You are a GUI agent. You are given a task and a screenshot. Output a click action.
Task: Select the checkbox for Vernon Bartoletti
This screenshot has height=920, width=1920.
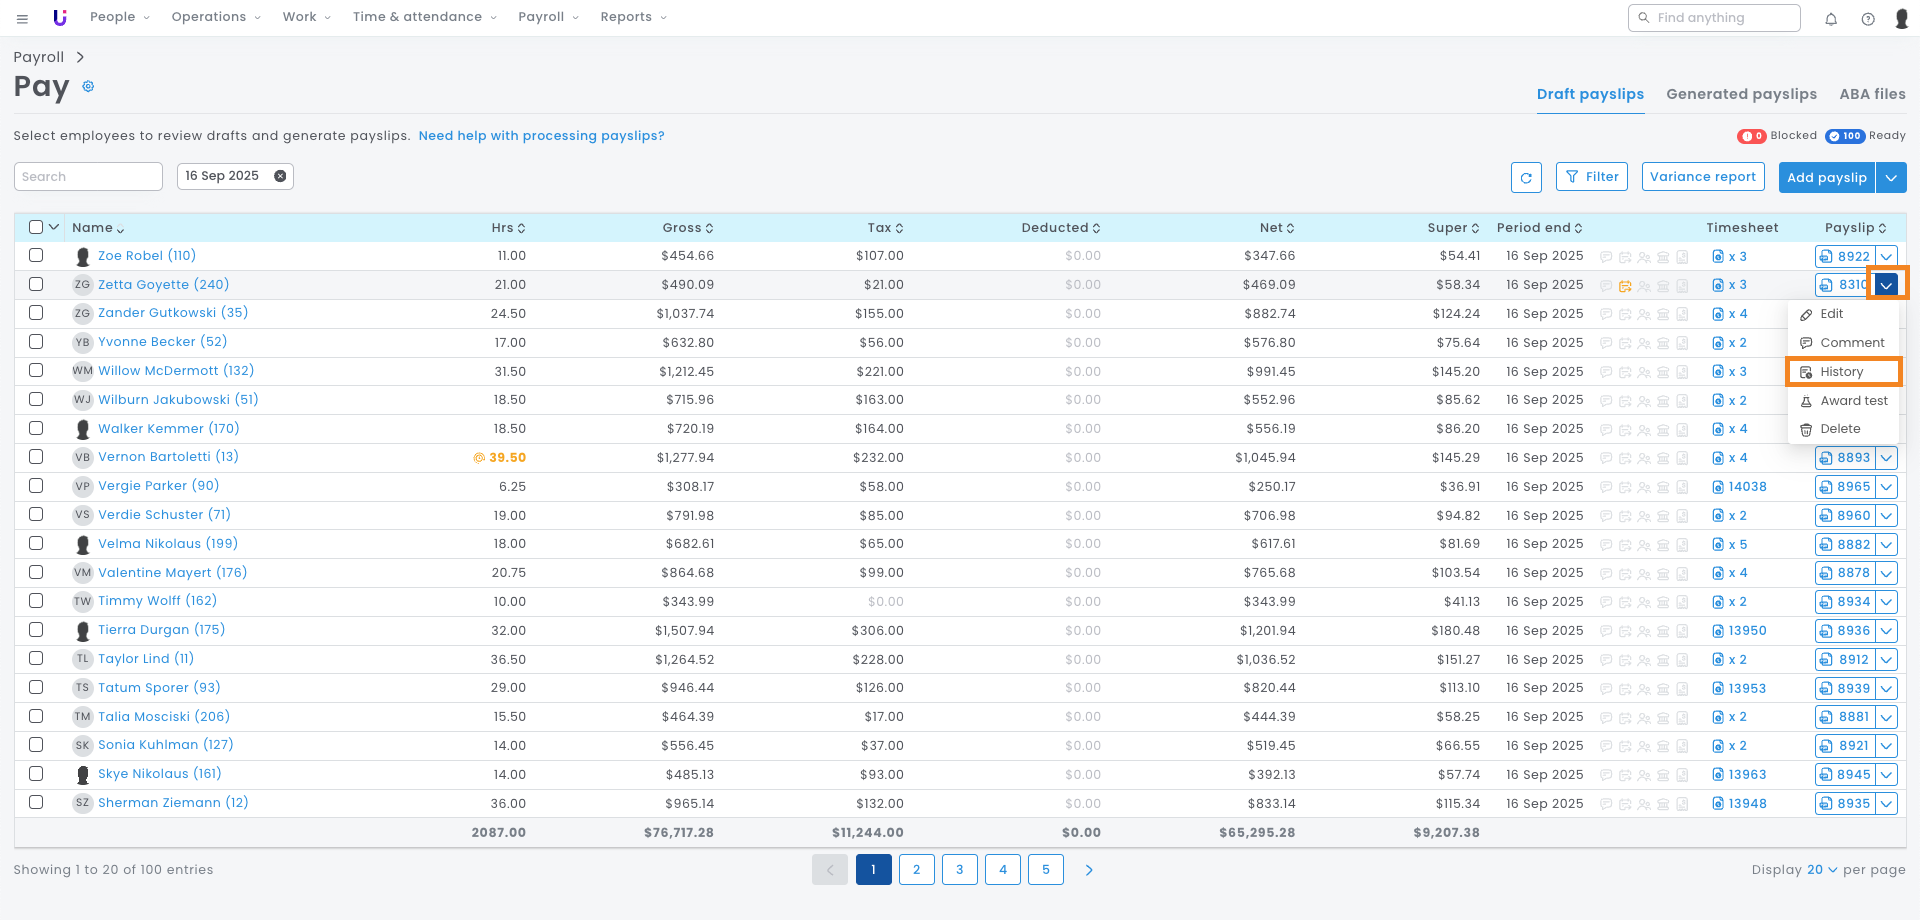(x=36, y=457)
